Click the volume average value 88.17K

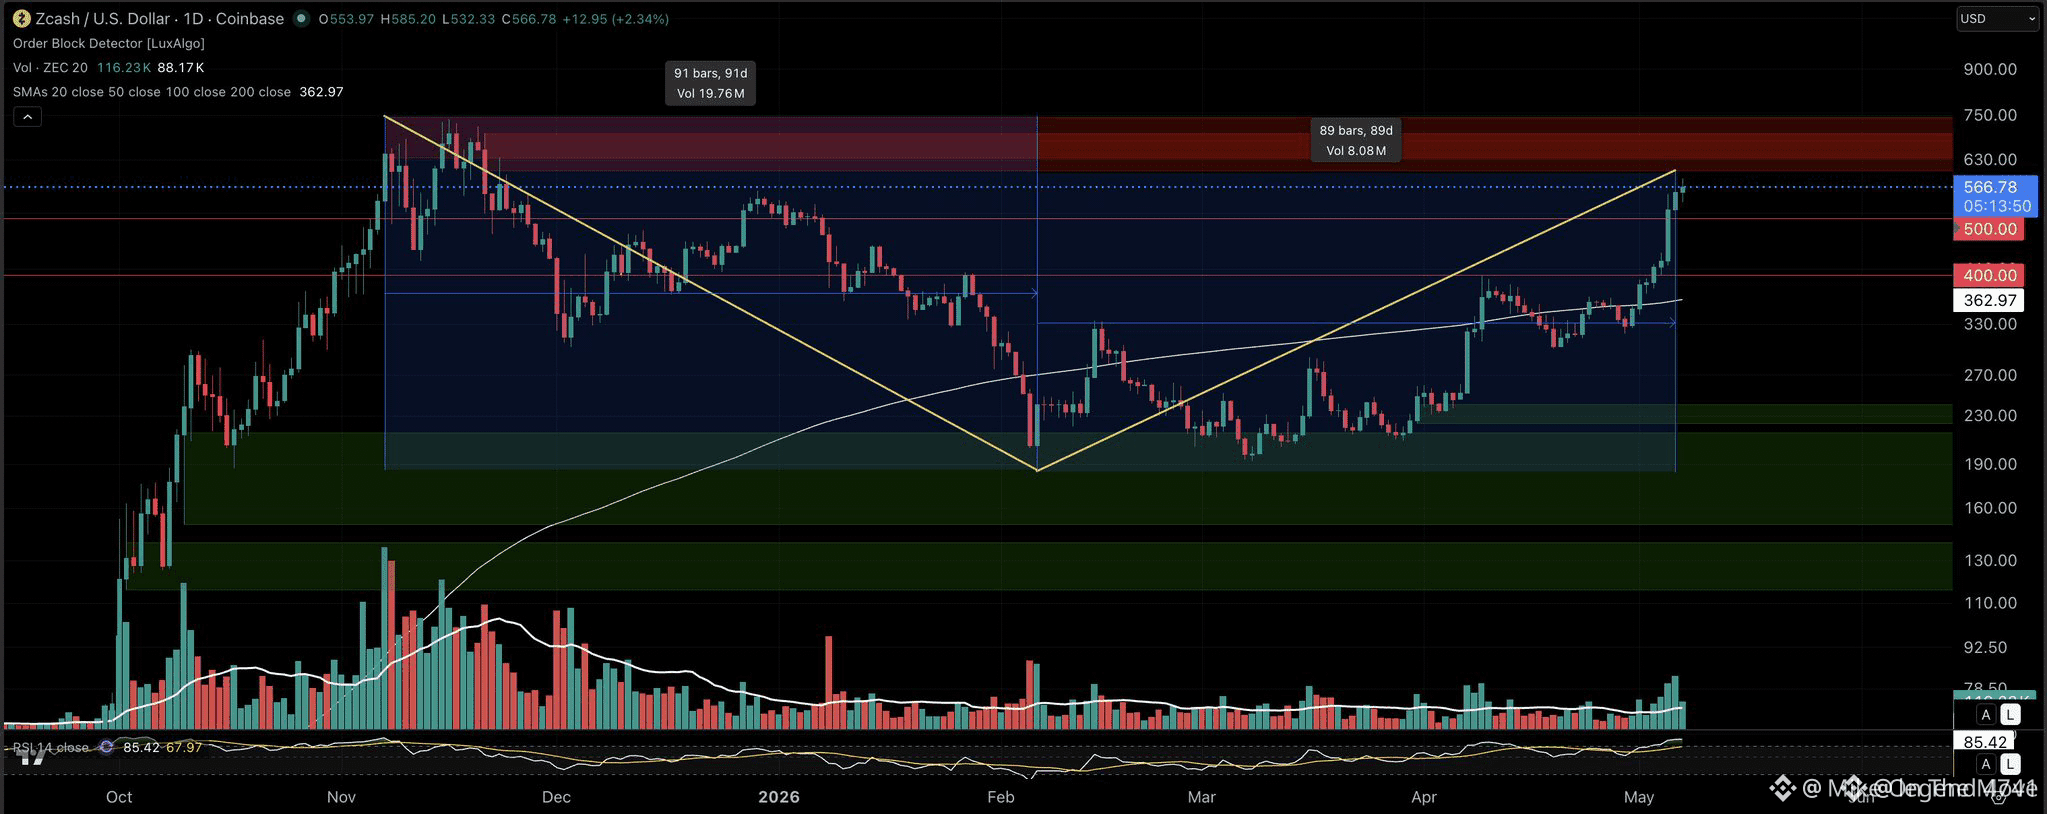click(181, 67)
